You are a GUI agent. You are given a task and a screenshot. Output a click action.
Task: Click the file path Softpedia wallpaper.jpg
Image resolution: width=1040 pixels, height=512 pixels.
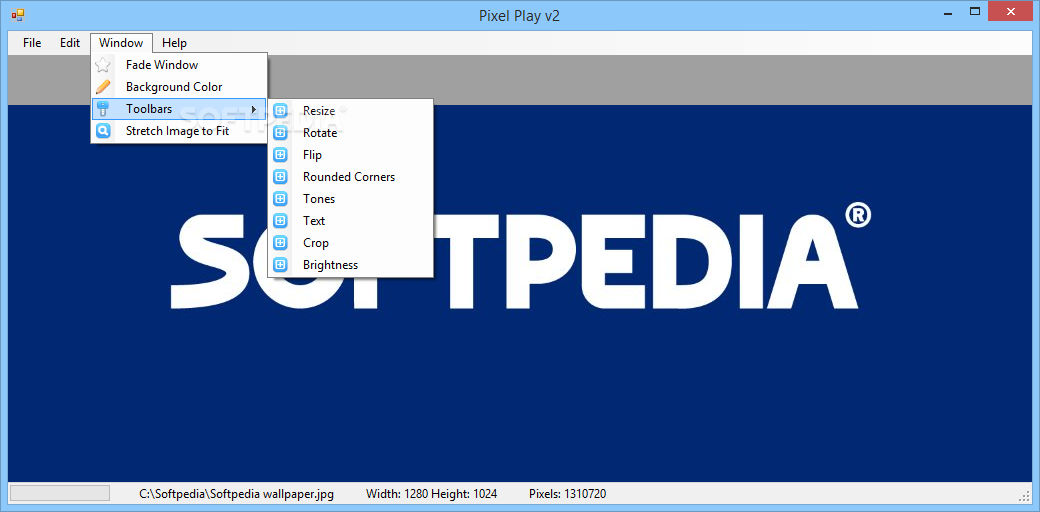tap(236, 493)
